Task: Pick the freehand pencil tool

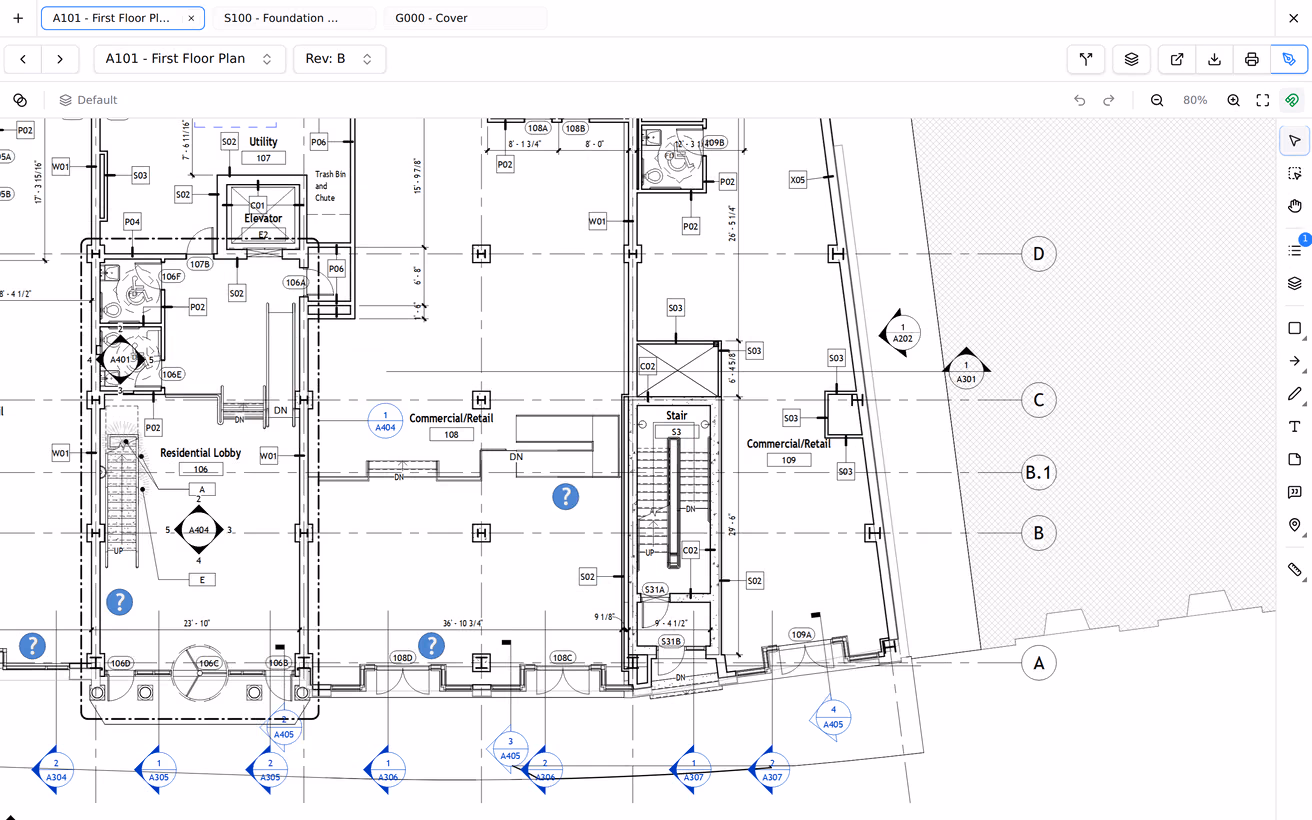Action: coord(1294,394)
